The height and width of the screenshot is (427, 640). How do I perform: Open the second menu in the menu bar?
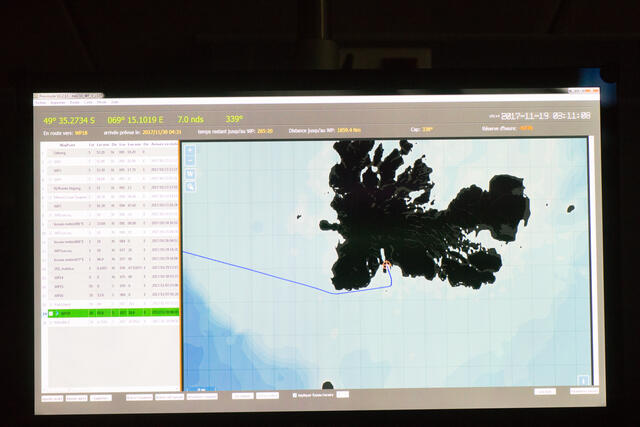click(56, 102)
